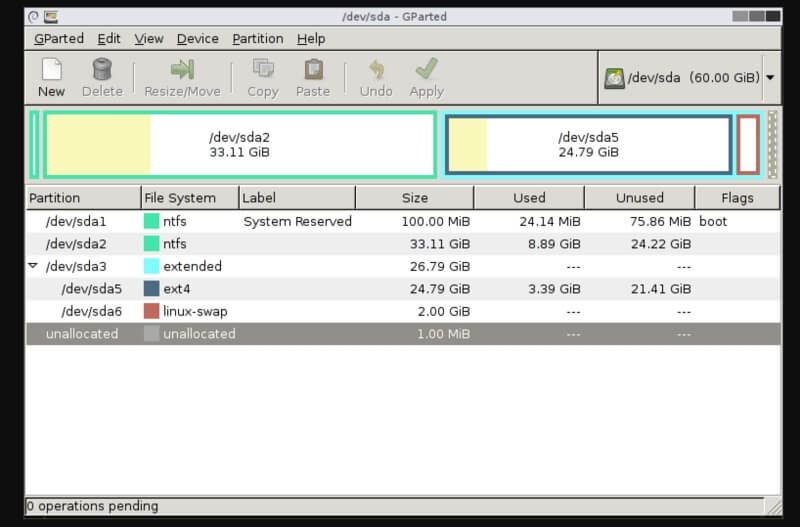This screenshot has width=800, height=527.
Task: Open the Partition menu
Action: point(257,38)
